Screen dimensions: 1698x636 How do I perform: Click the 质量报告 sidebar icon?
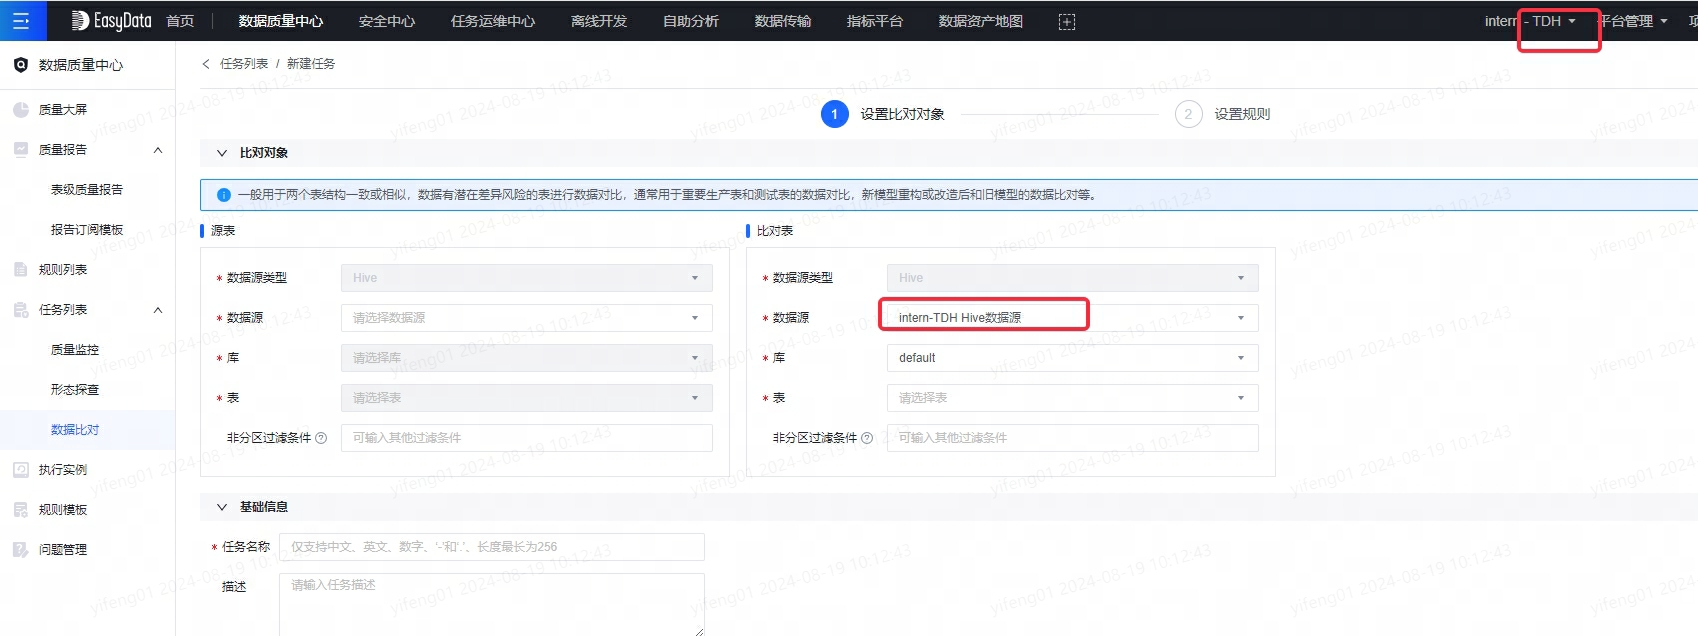(21, 150)
